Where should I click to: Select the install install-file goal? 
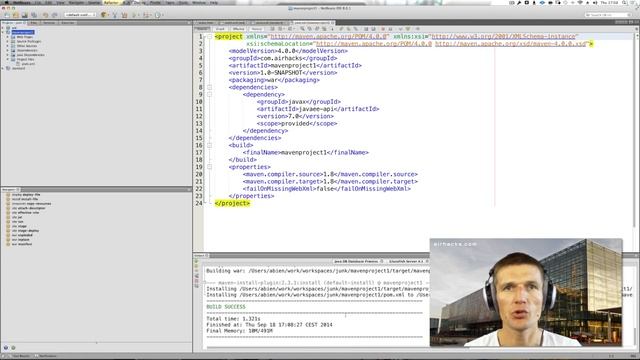pyautogui.click(x=25, y=199)
